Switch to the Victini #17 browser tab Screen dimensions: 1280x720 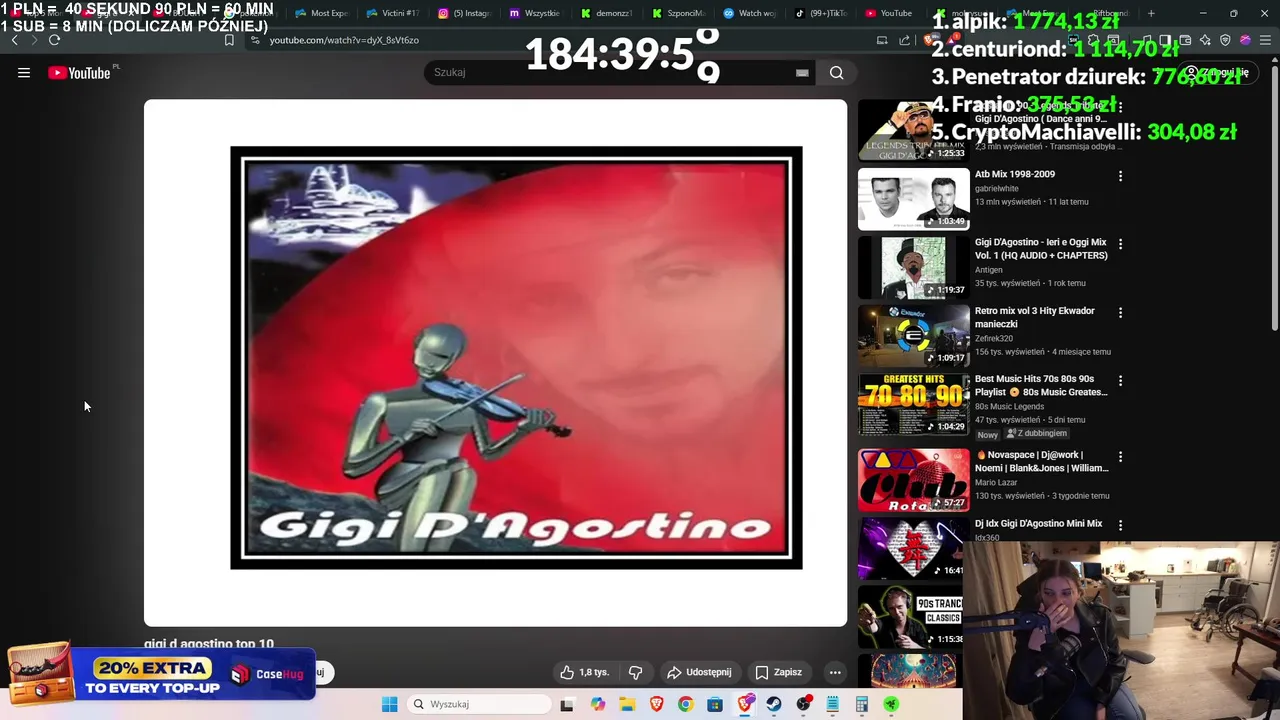392,13
